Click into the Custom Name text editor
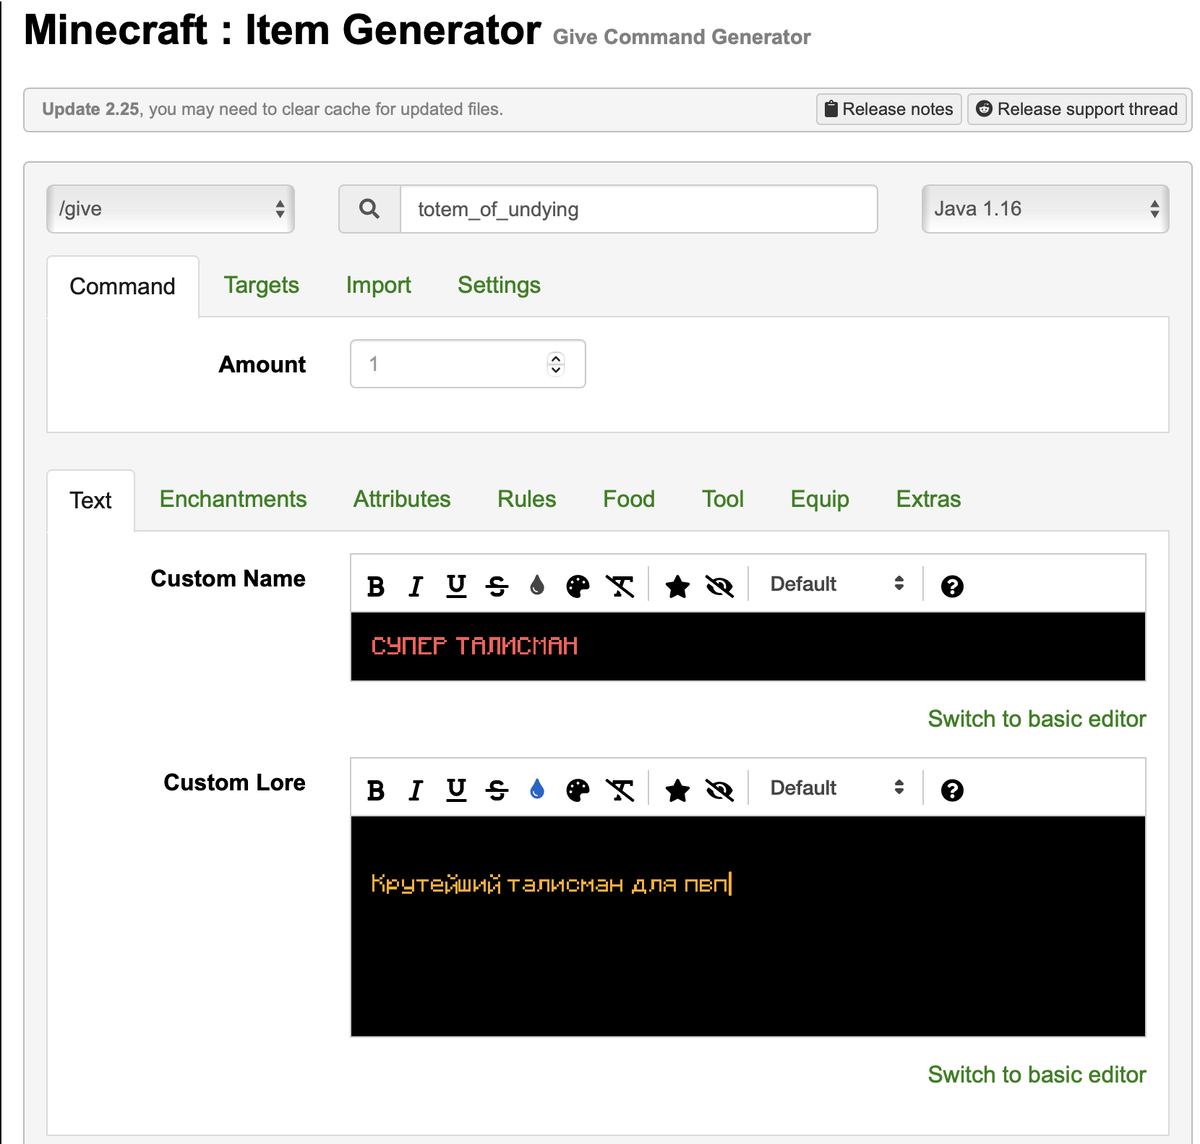 (748, 646)
